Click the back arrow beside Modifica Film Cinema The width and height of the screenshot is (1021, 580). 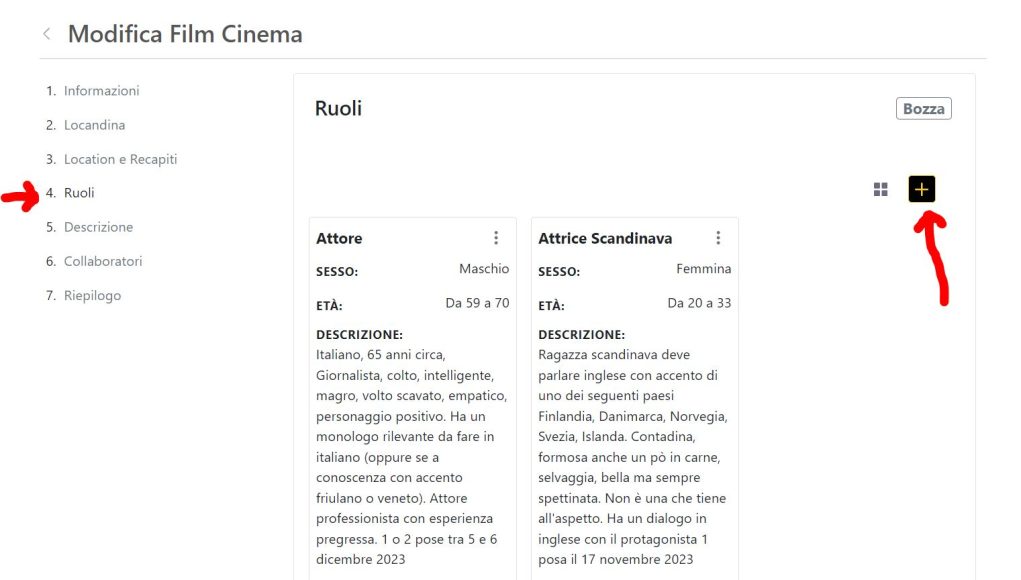(47, 34)
